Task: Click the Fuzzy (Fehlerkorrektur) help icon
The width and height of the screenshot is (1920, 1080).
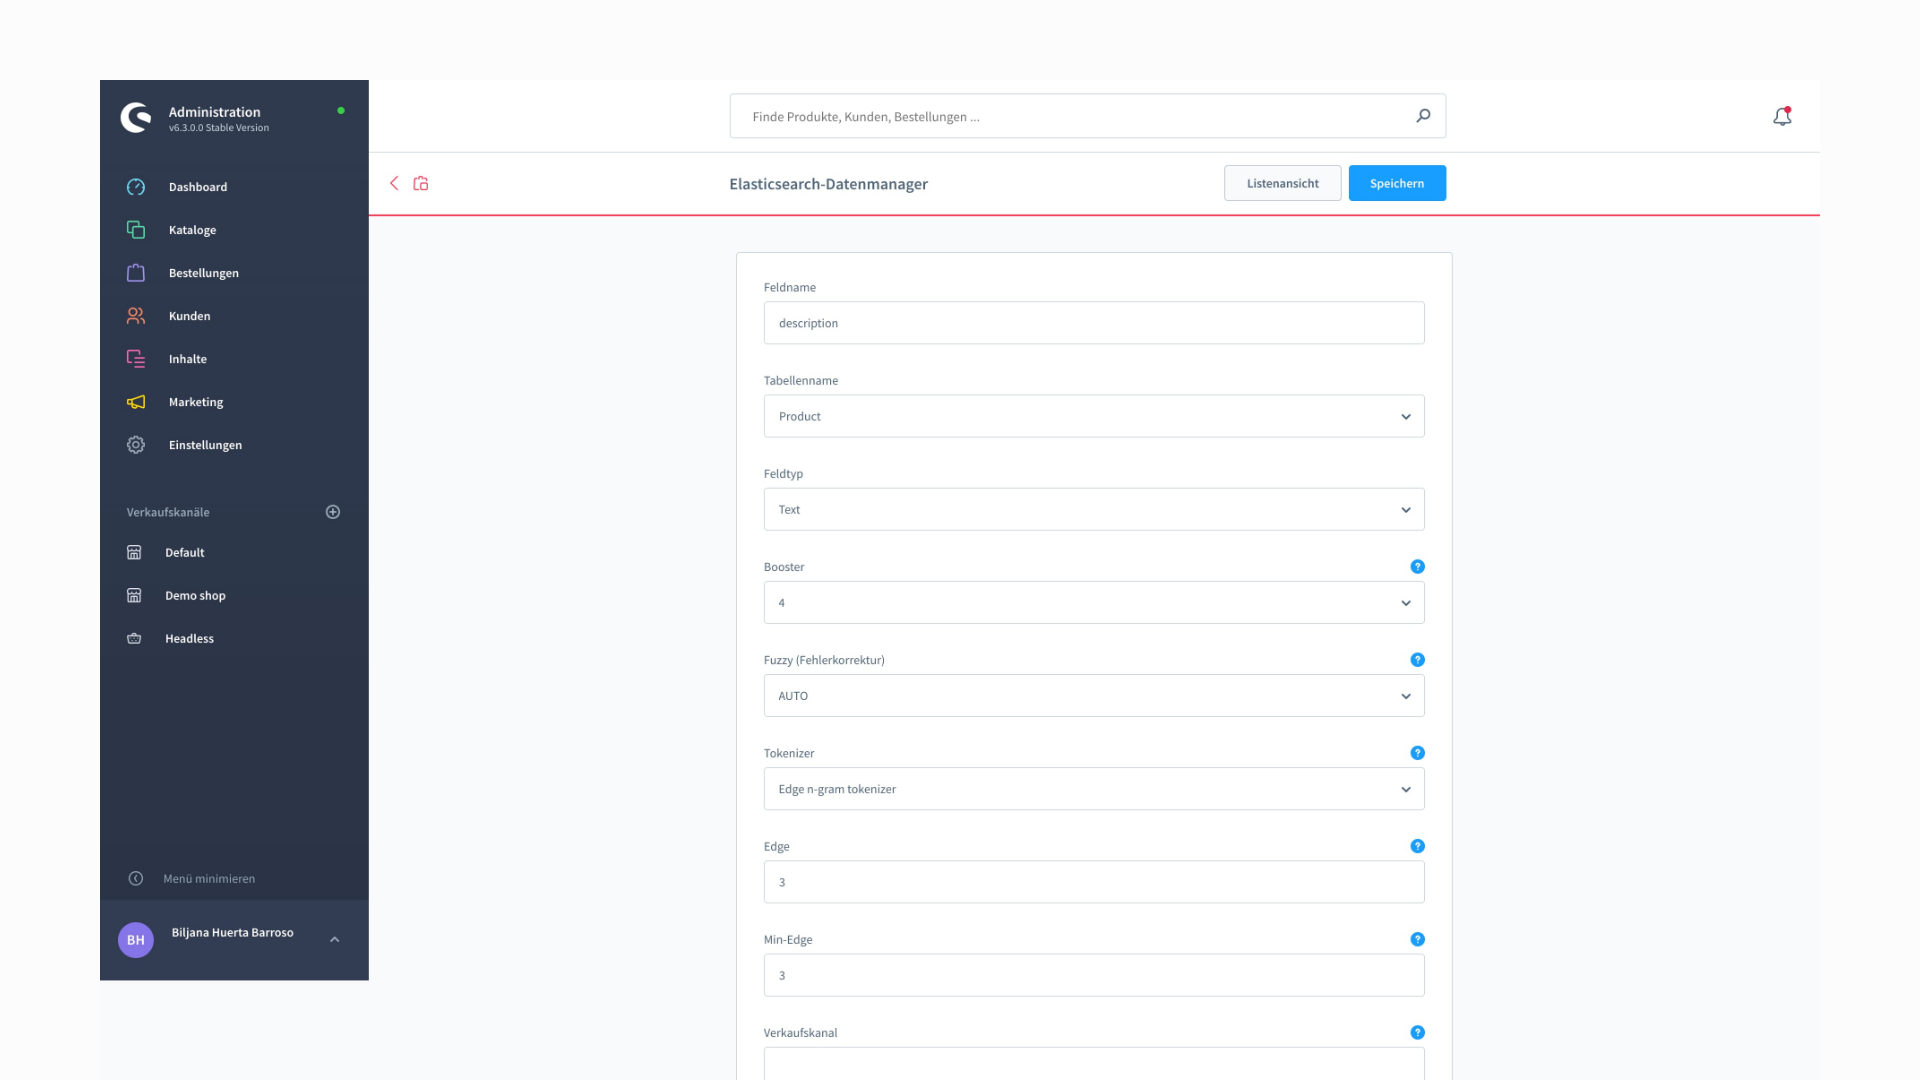Action: [x=1417, y=660]
